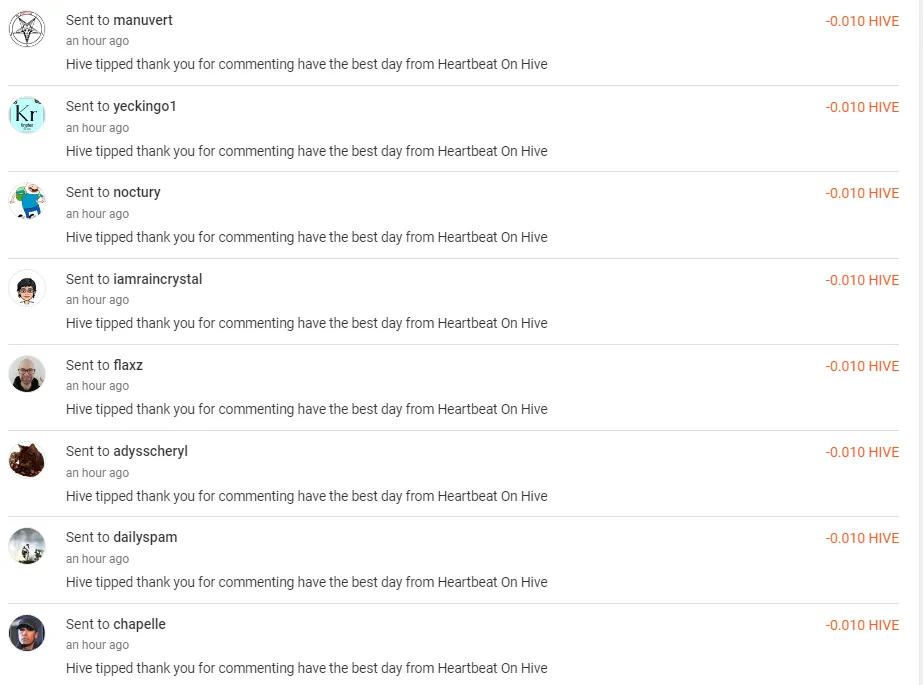Click the 'an hour ago' timestamp under adysscheryl
This screenshot has height=685, width=923.
(97, 472)
